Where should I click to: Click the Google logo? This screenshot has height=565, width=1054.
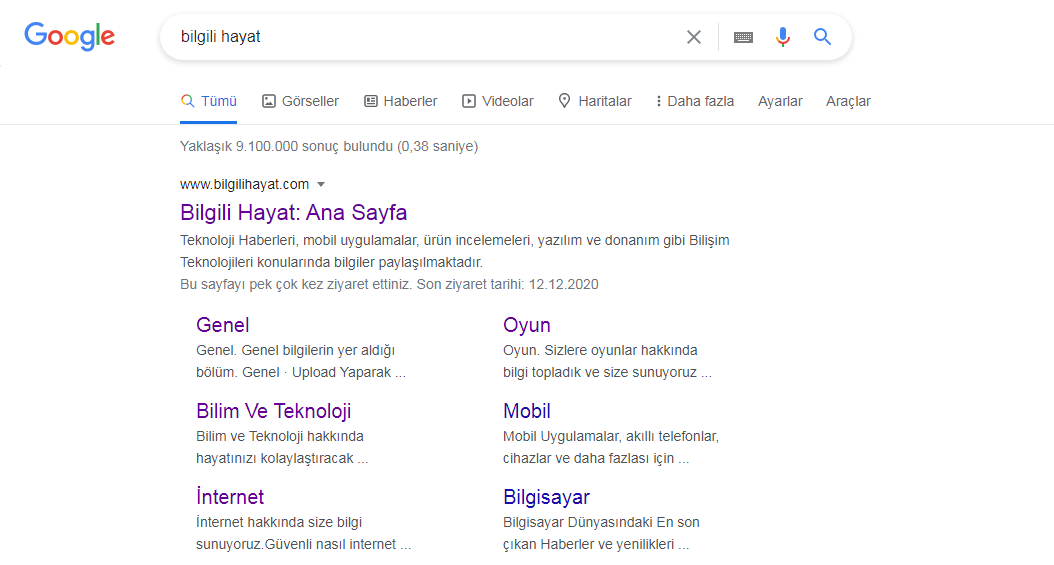point(69,36)
